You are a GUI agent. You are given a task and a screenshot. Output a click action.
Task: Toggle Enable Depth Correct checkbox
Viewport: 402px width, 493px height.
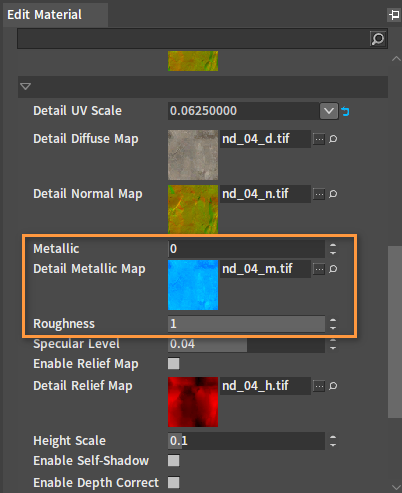point(174,483)
